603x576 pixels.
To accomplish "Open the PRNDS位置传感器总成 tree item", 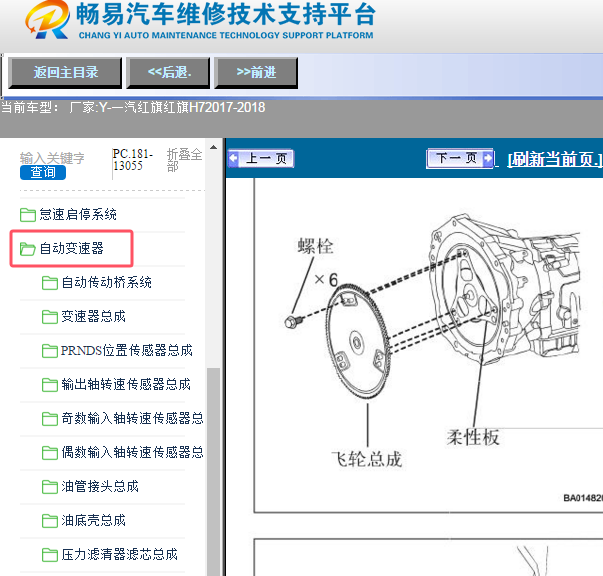I will point(127,350).
